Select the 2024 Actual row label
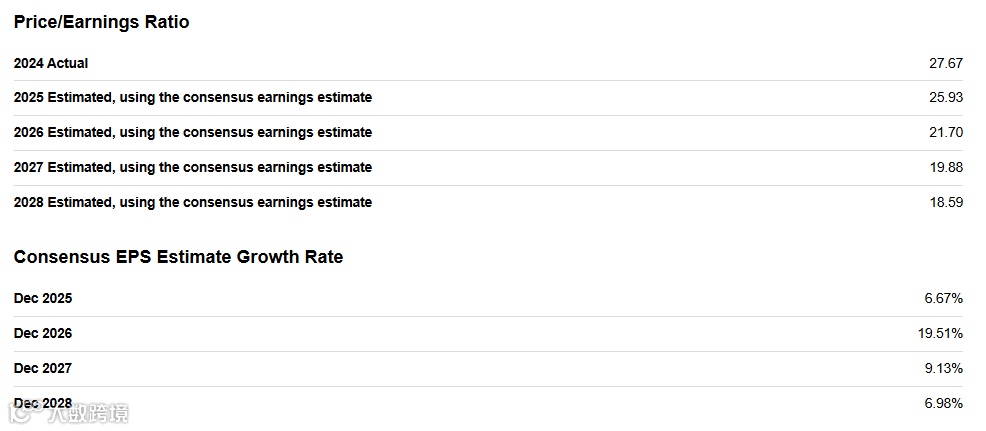 (x=51, y=63)
